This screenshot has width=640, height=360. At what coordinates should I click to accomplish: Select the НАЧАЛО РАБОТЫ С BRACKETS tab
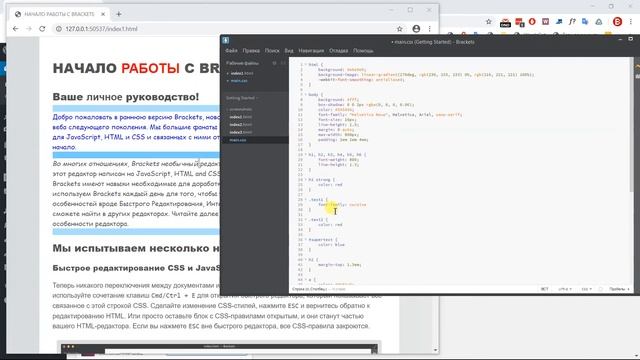click(x=60, y=14)
